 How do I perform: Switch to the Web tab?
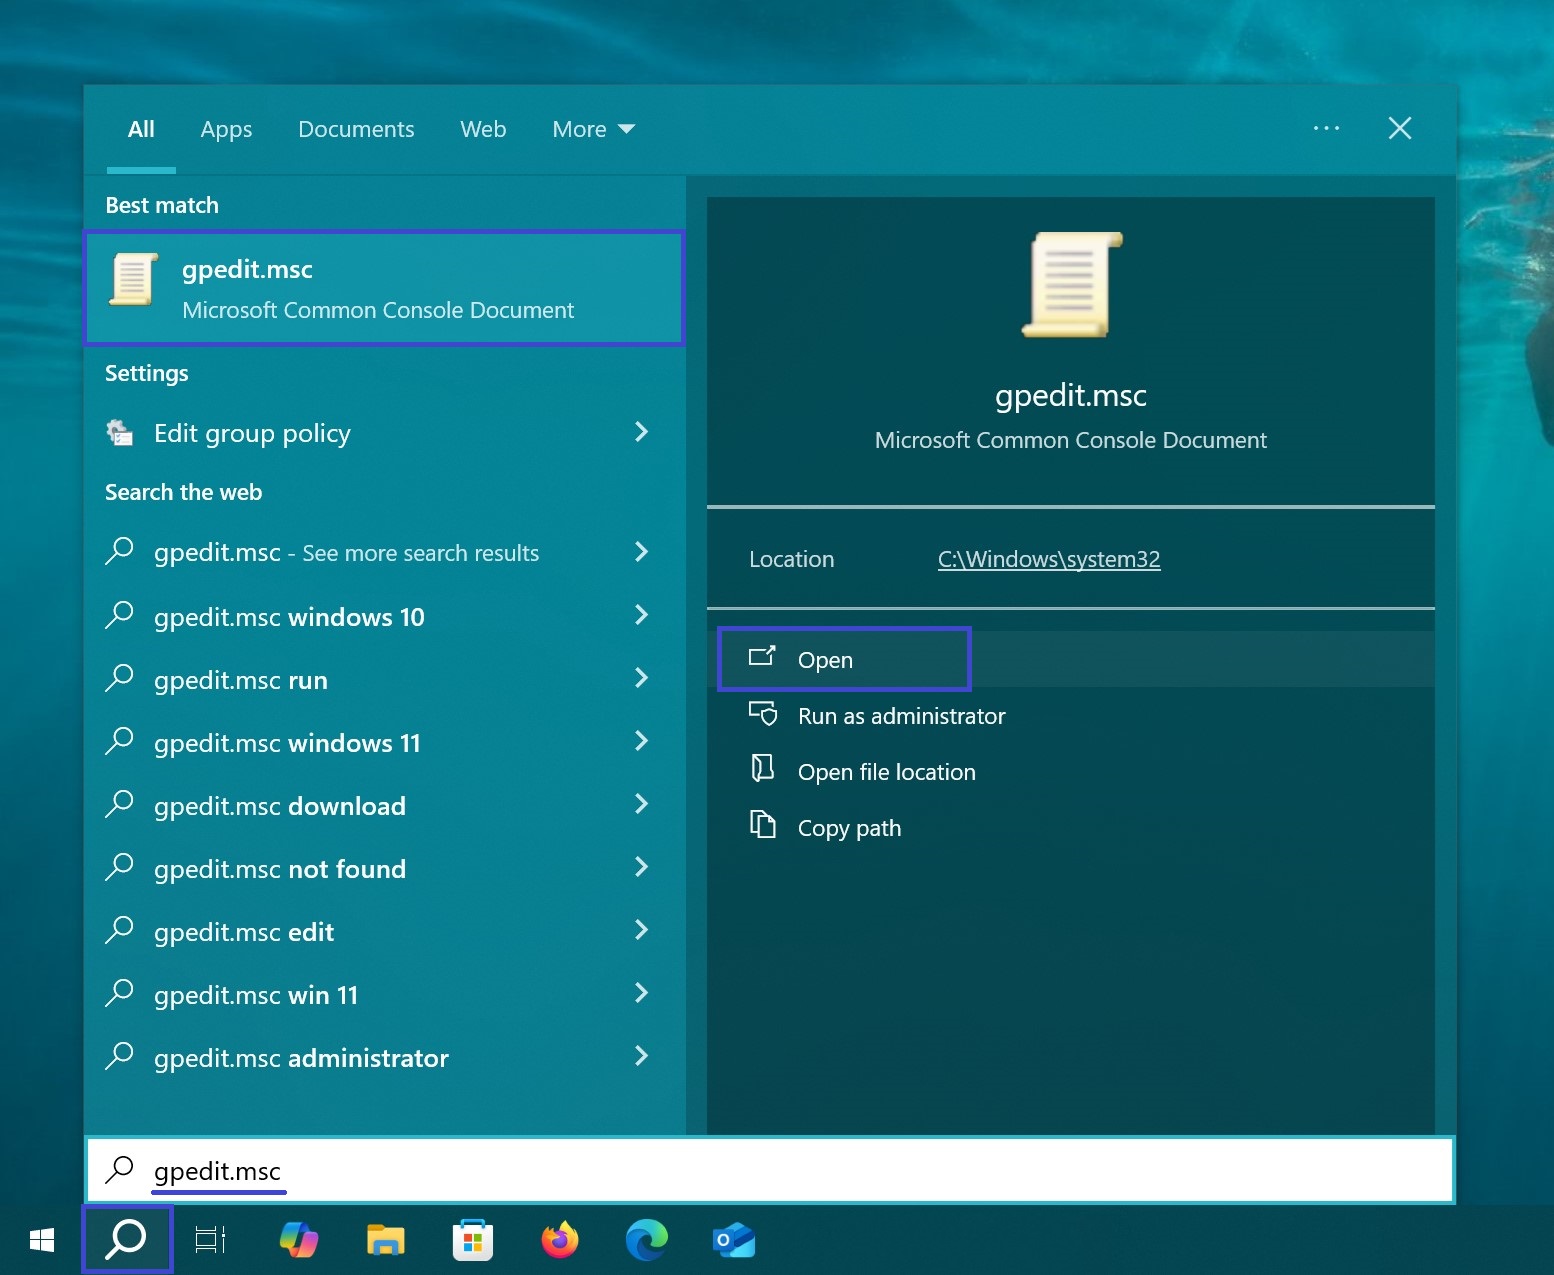[x=483, y=129]
